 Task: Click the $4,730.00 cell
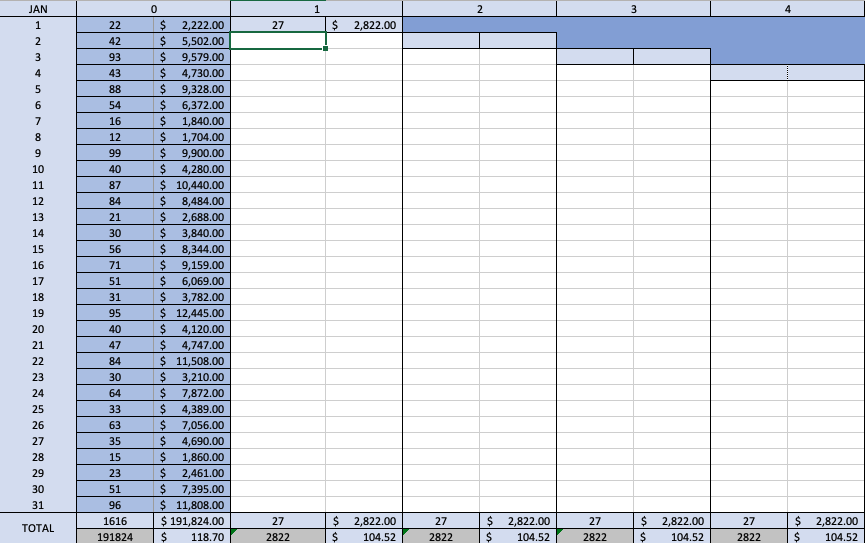coord(192,73)
